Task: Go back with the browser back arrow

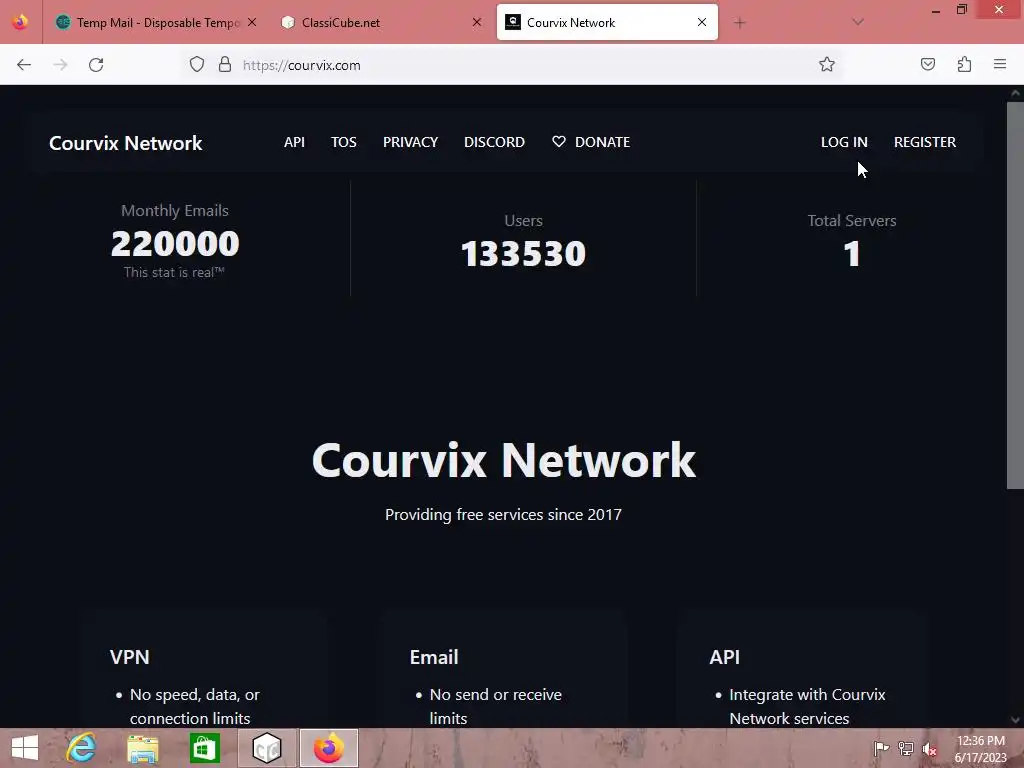Action: point(24,65)
